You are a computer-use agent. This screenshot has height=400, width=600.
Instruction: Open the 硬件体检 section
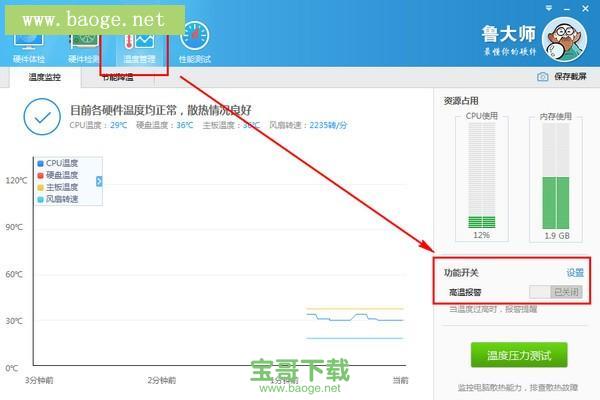tap(28, 47)
